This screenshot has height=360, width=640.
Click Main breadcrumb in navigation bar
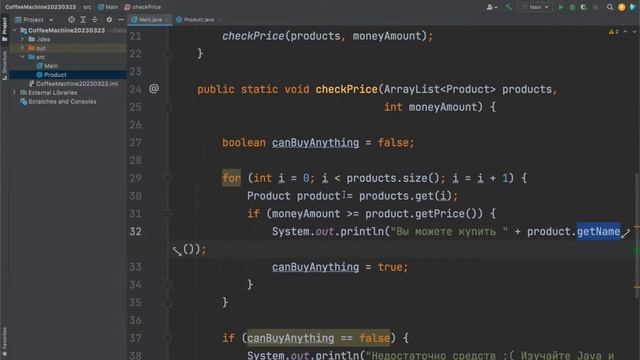pos(108,7)
